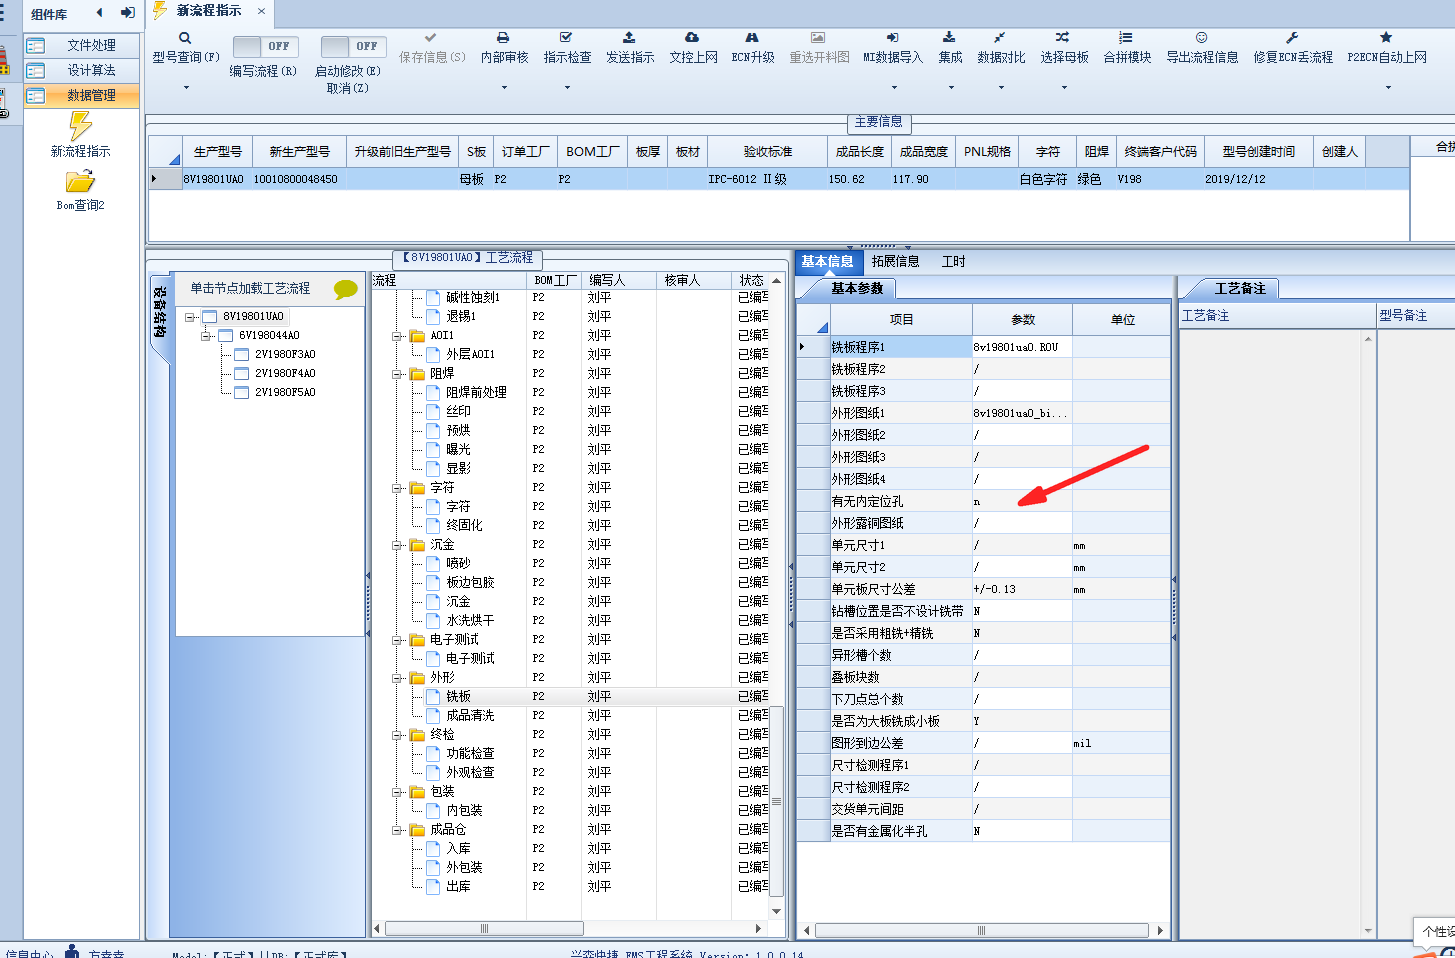Image resolution: width=1455 pixels, height=958 pixels.
Task: Click the 发送指示 upload icon
Action: 629,37
